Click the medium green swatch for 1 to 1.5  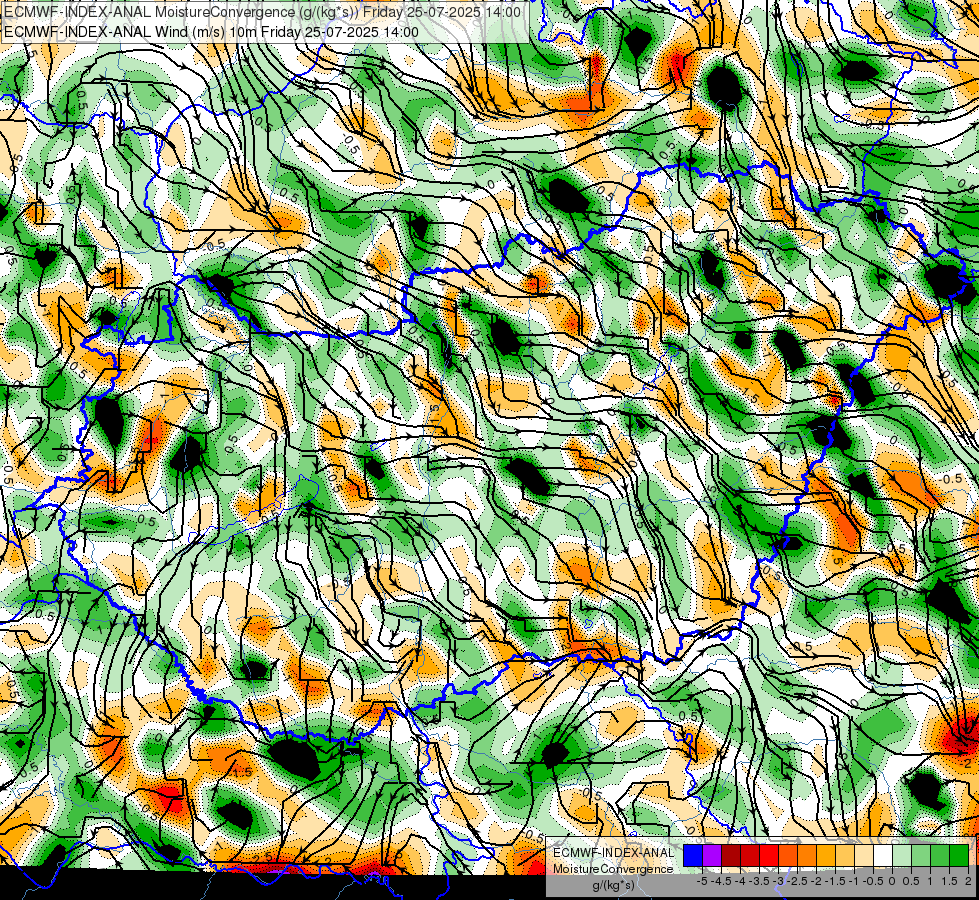pos(940,856)
